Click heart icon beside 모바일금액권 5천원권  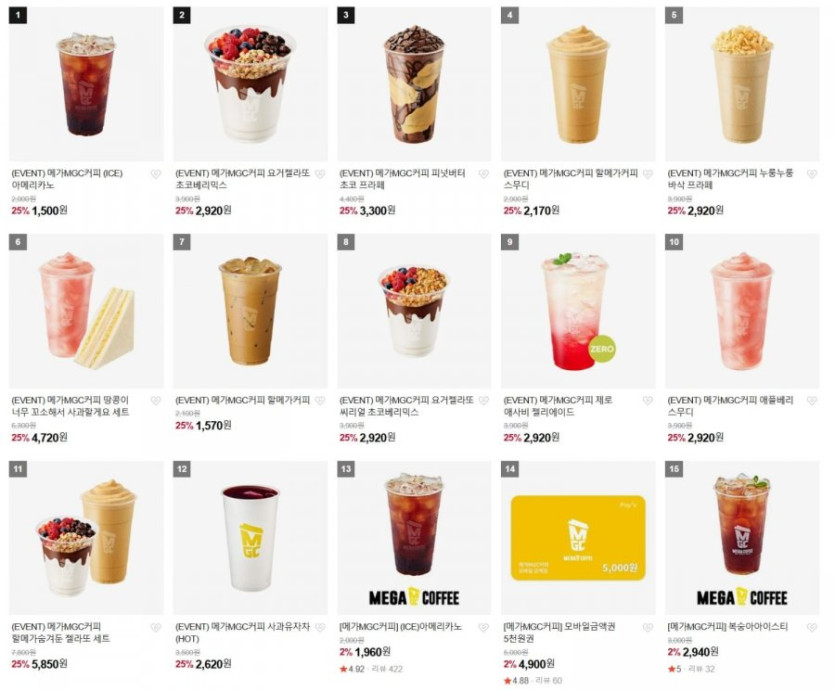click(x=648, y=628)
